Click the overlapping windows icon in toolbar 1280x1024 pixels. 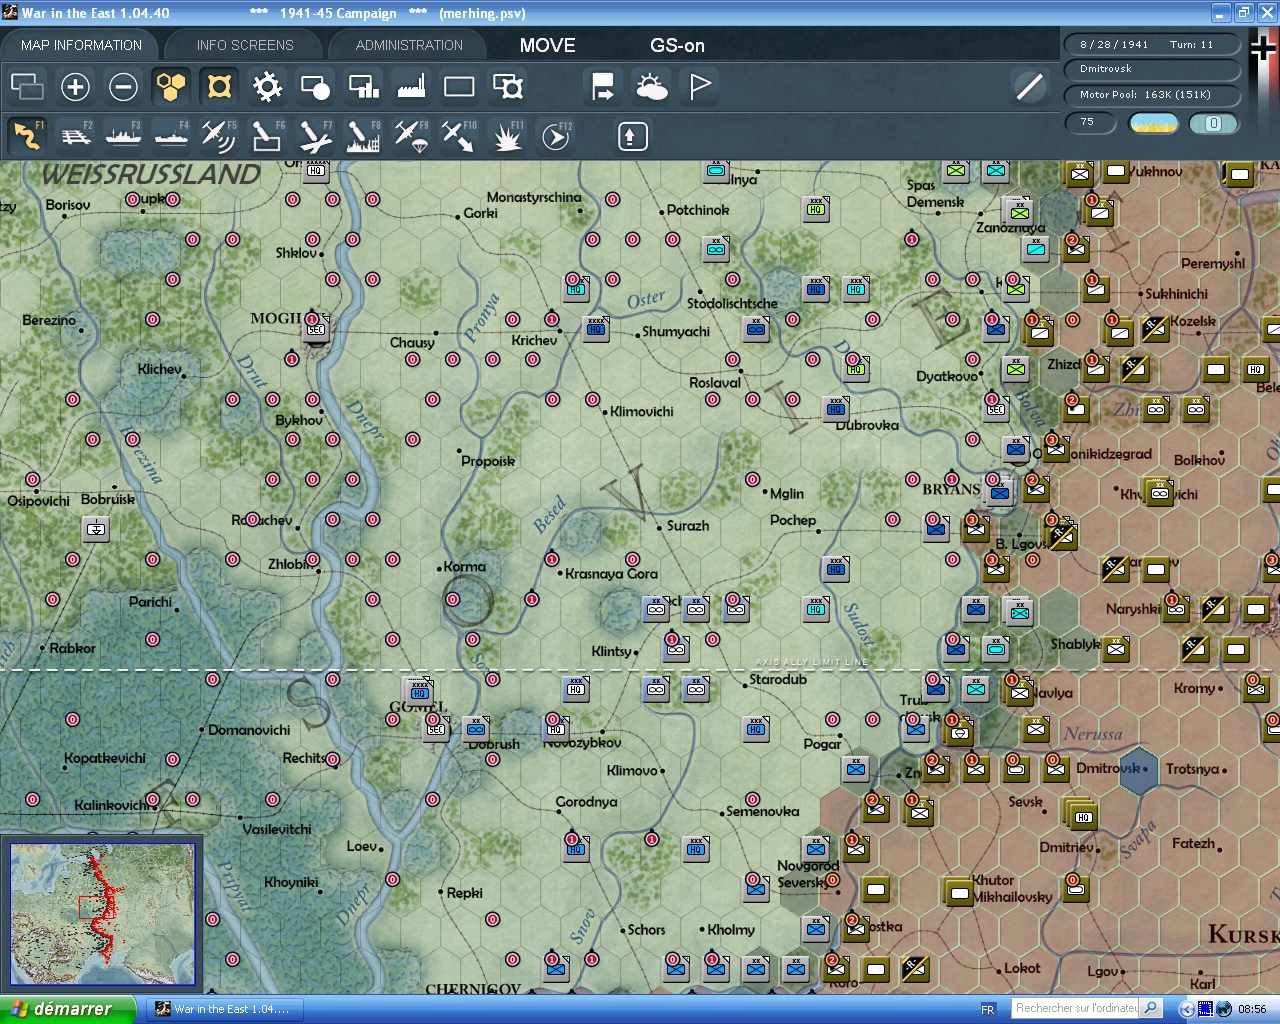pyautogui.click(x=27, y=87)
